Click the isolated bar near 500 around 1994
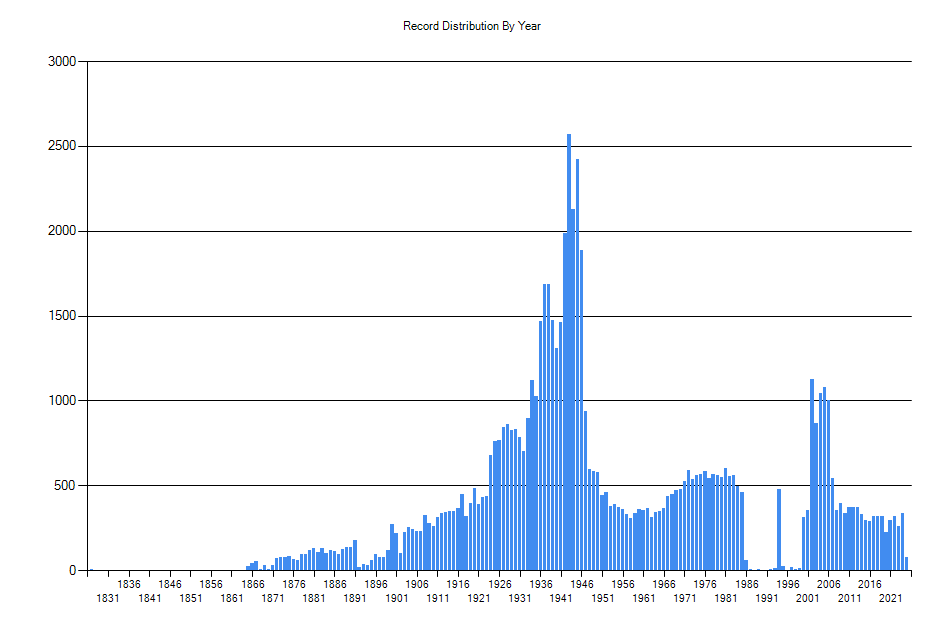This screenshot has height=630, width=945. pos(779,529)
